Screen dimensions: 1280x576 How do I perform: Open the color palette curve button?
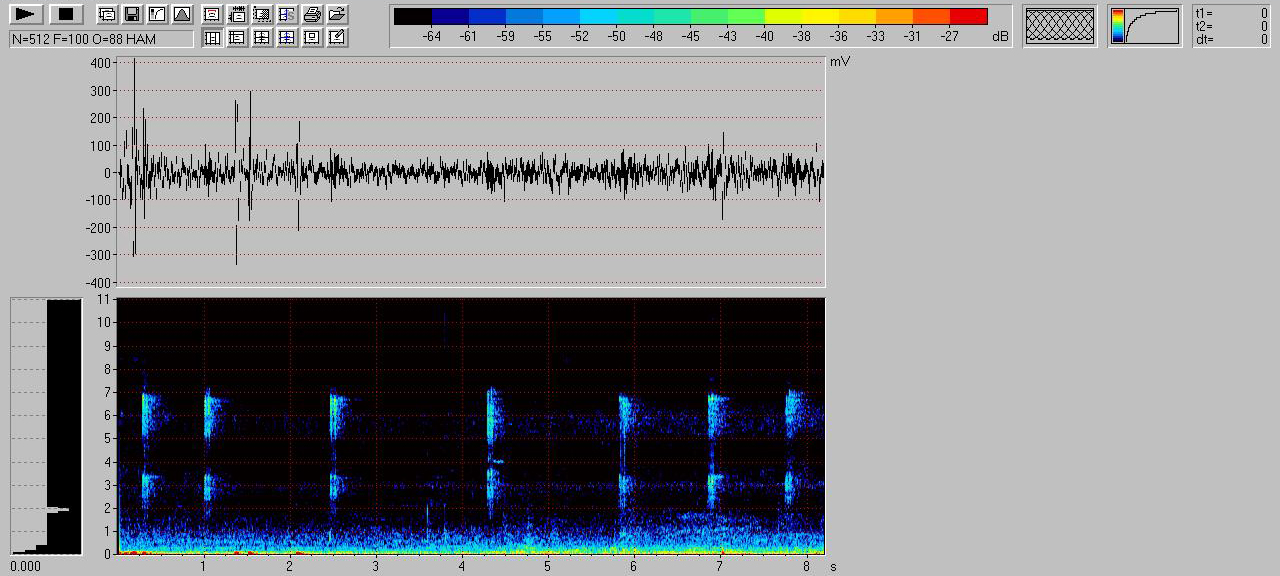click(x=1144, y=26)
